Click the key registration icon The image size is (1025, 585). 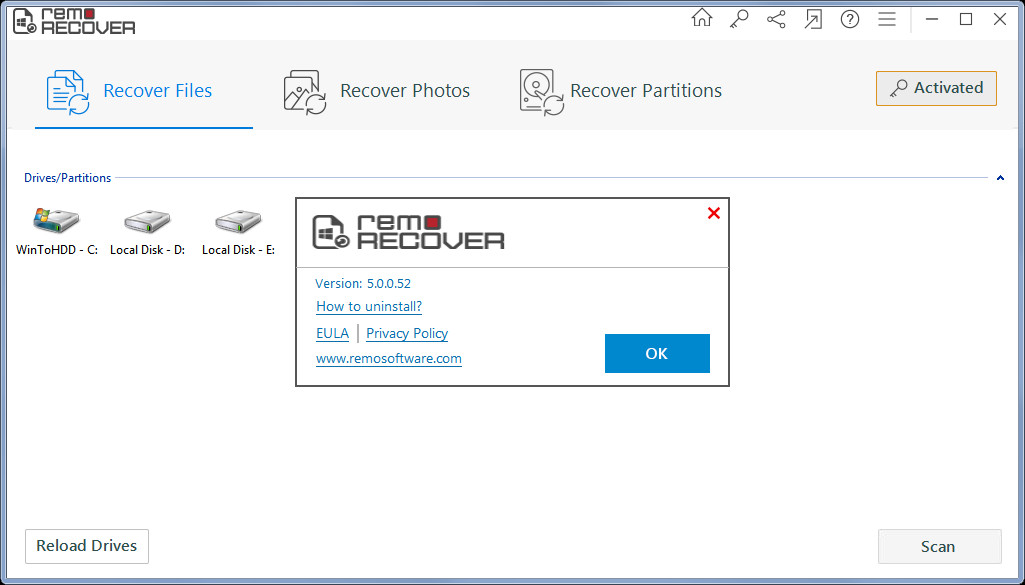pyautogui.click(x=739, y=20)
